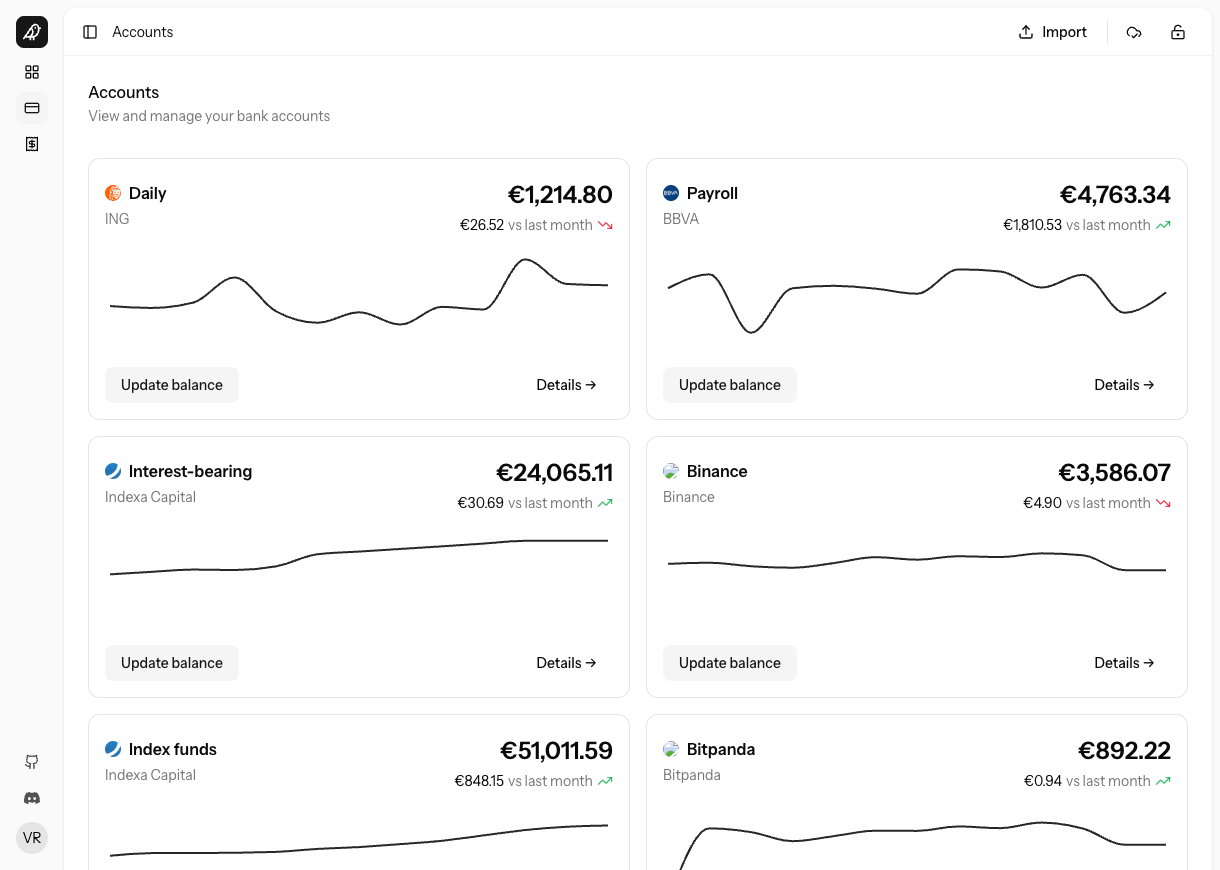Click the Index funds balance amount
The height and width of the screenshot is (870, 1220).
(556, 749)
